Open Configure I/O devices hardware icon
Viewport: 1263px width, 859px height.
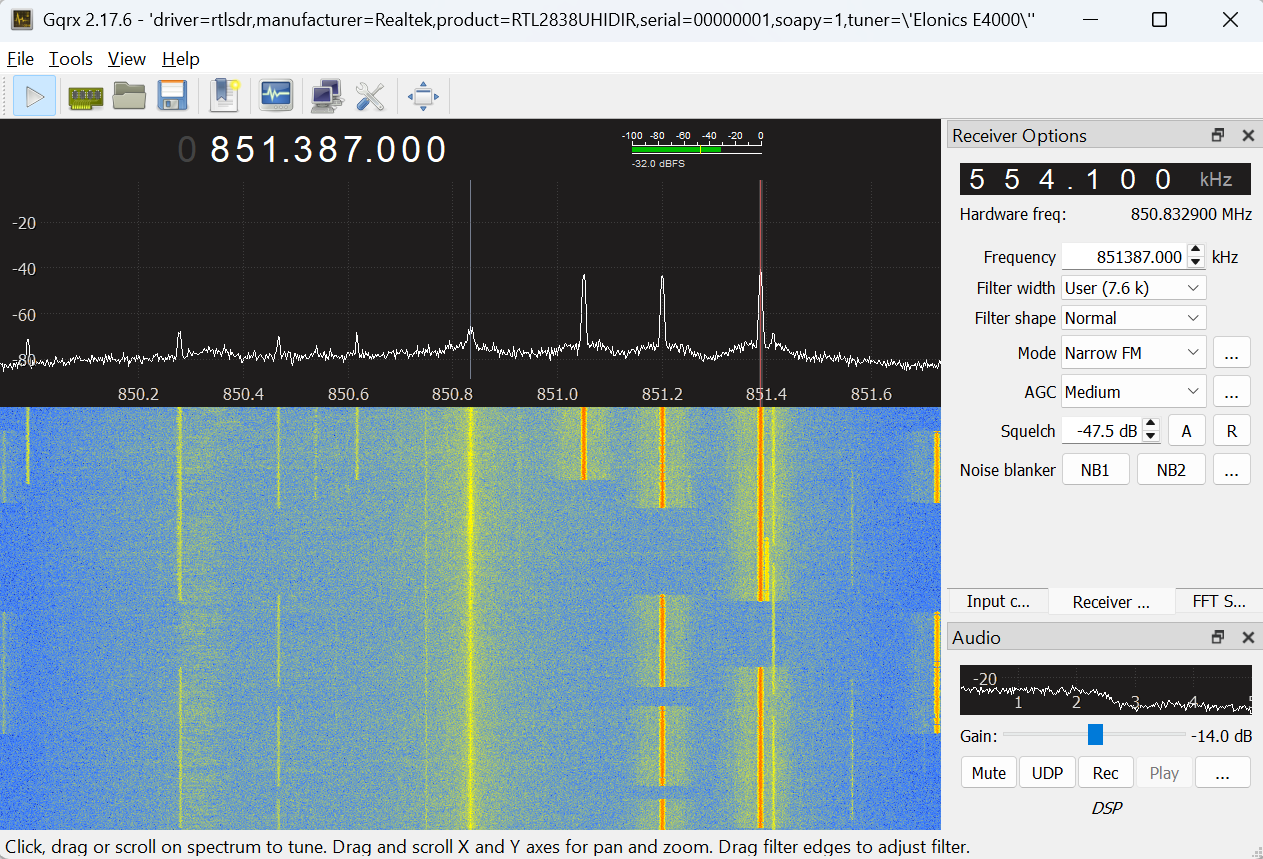click(x=86, y=96)
